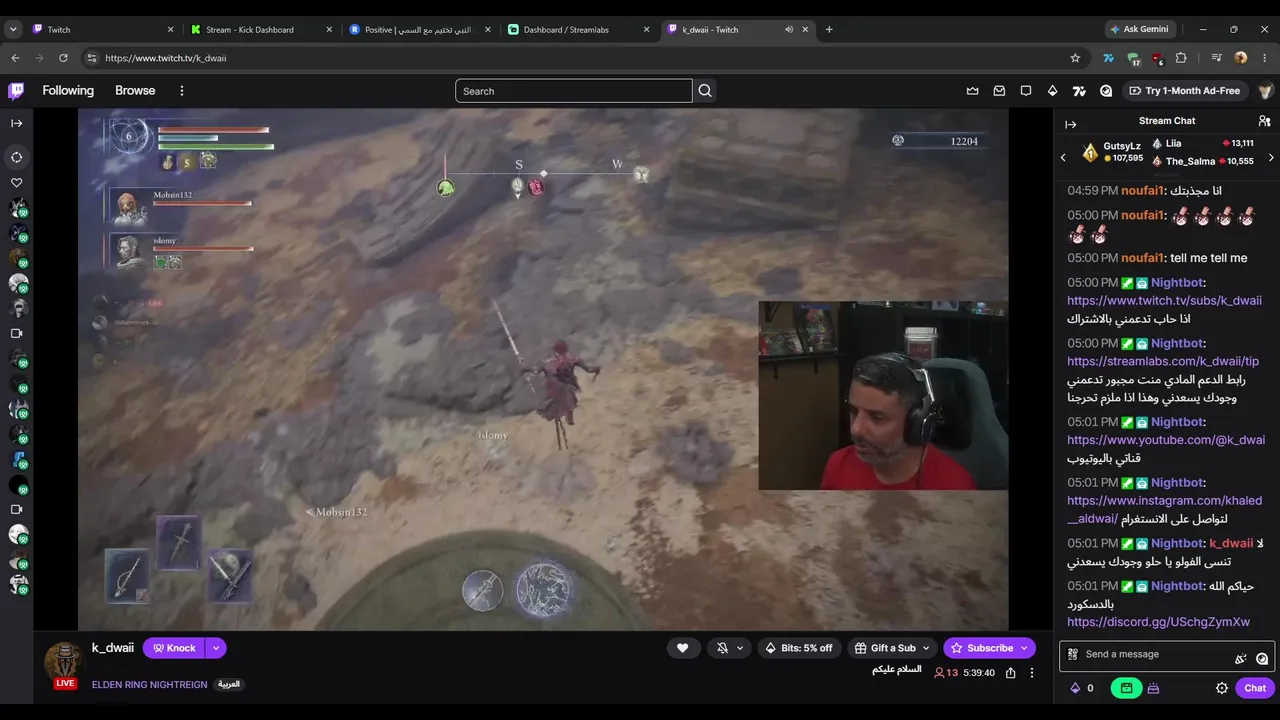
Task: Mute the k_dwaii tab audio
Action: pyautogui.click(x=789, y=30)
